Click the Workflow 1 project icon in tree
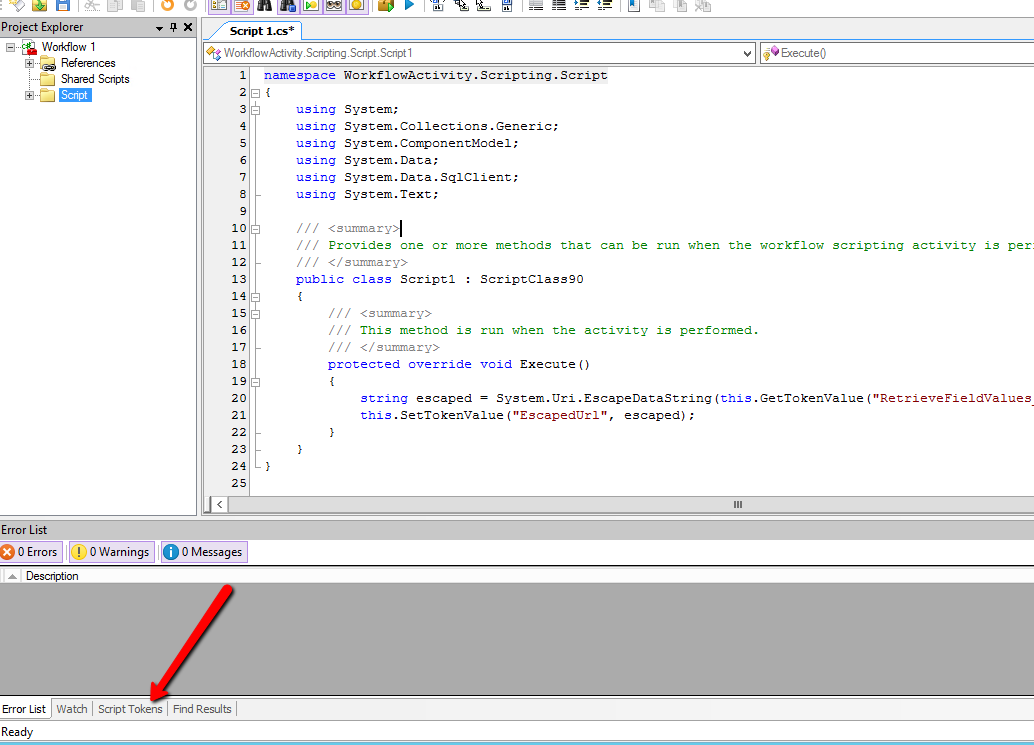The width and height of the screenshot is (1034, 745). tap(29, 47)
